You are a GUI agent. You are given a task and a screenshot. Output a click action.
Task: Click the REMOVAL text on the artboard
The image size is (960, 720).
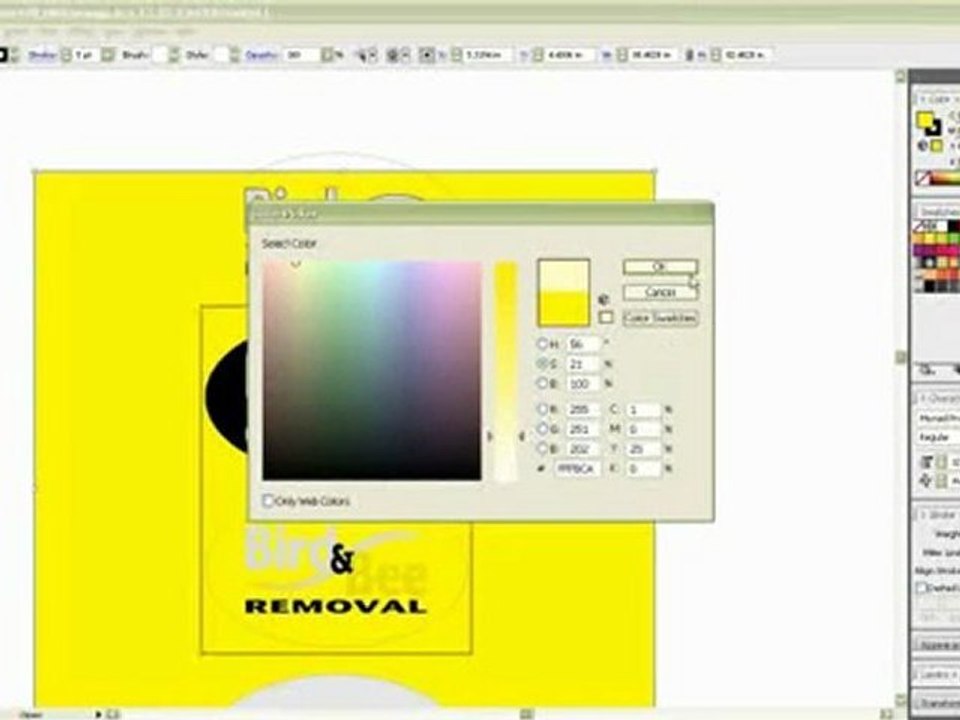tap(336, 607)
